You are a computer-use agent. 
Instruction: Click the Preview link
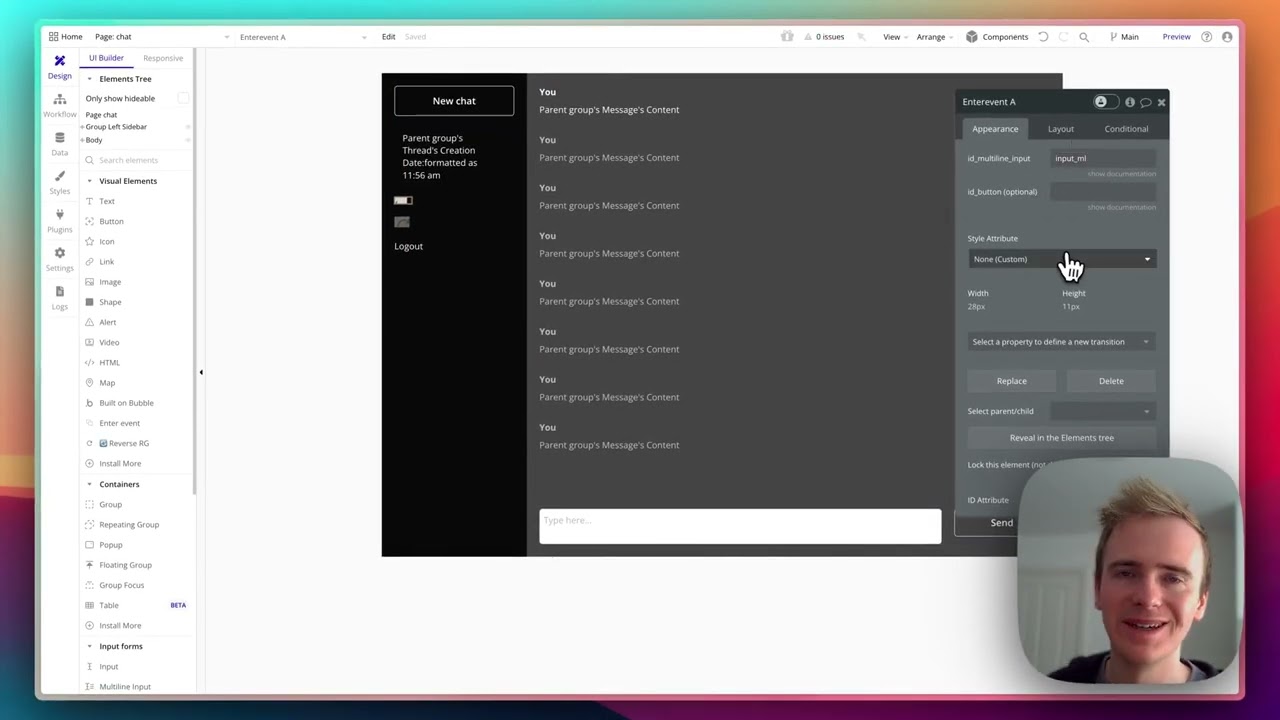[x=1176, y=37]
